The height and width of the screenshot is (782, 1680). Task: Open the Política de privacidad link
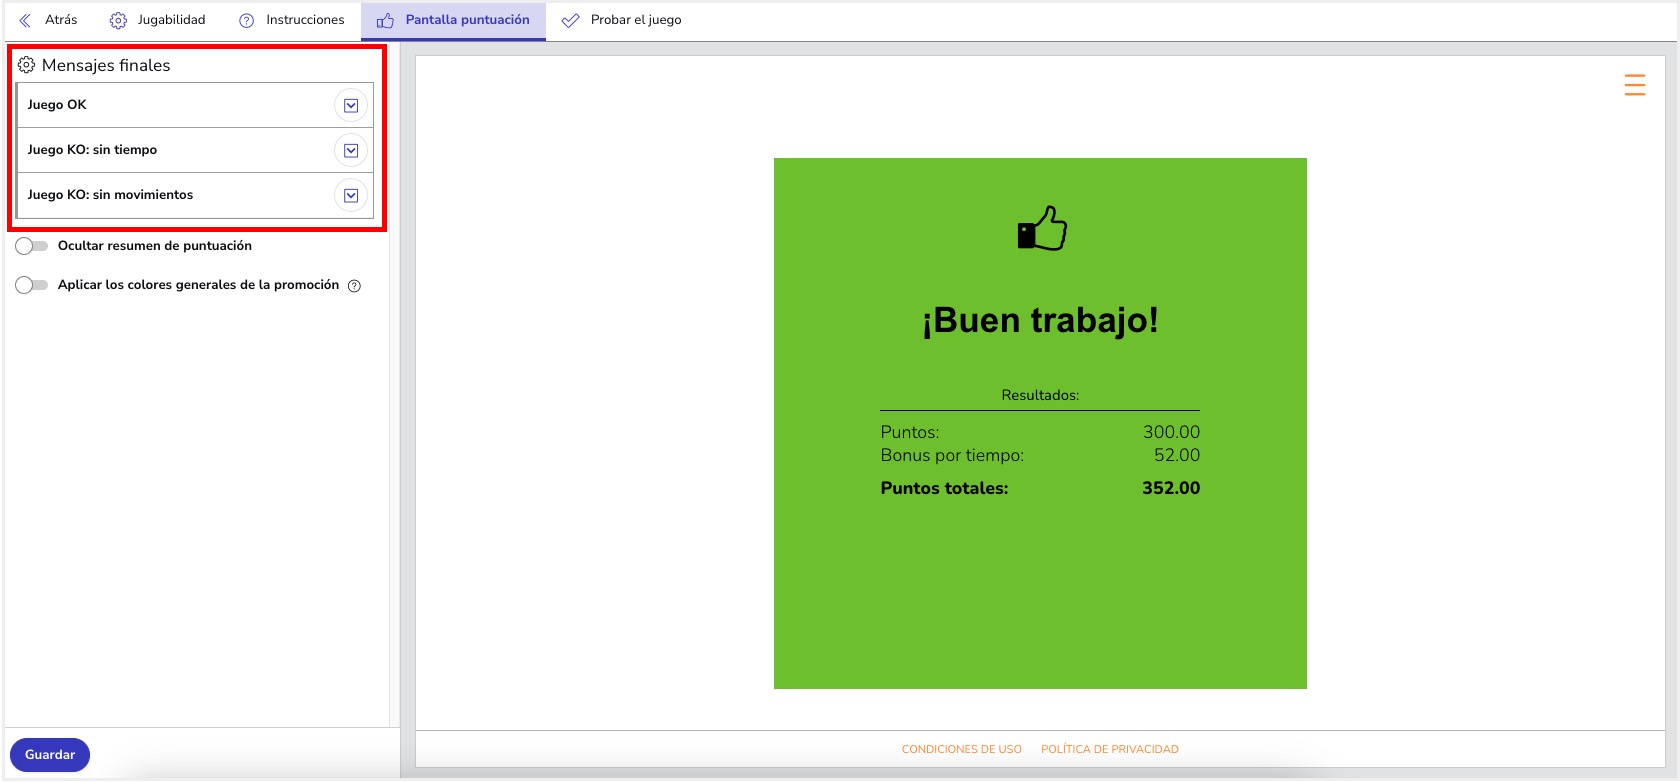pyautogui.click(x=1109, y=749)
